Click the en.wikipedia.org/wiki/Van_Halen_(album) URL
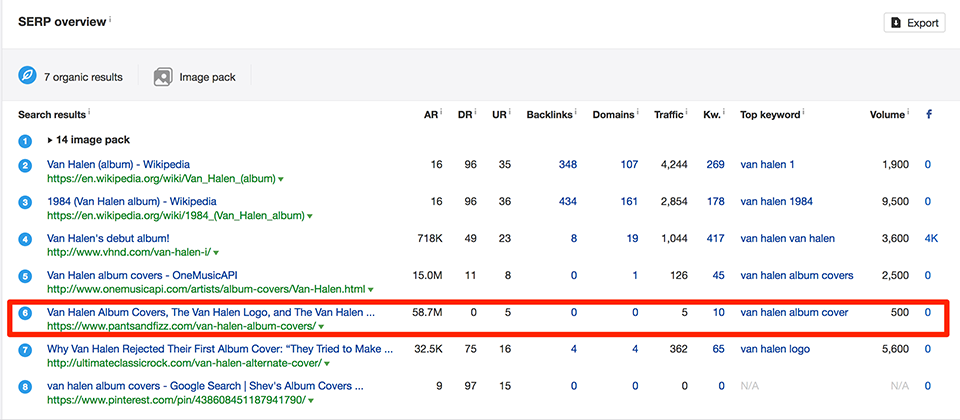Screen dimensions: 960x420 [x=161, y=179]
